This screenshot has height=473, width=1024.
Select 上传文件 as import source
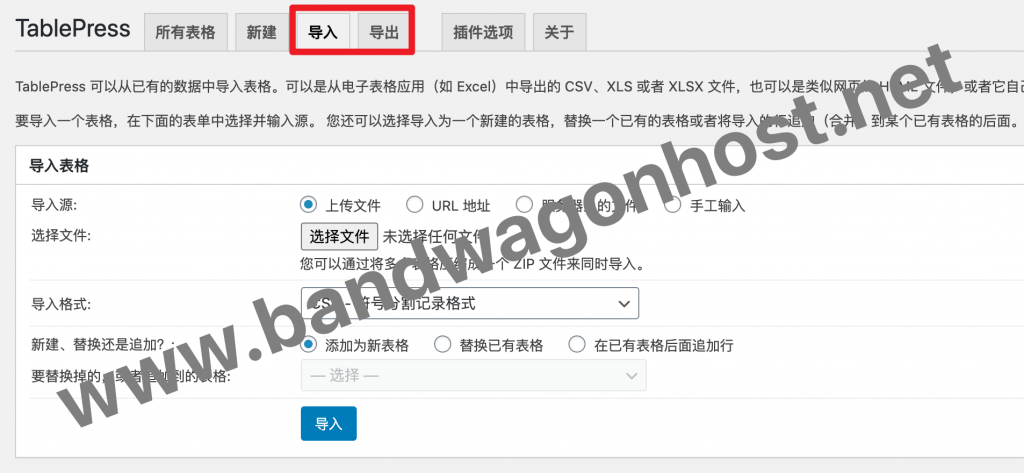click(308, 205)
